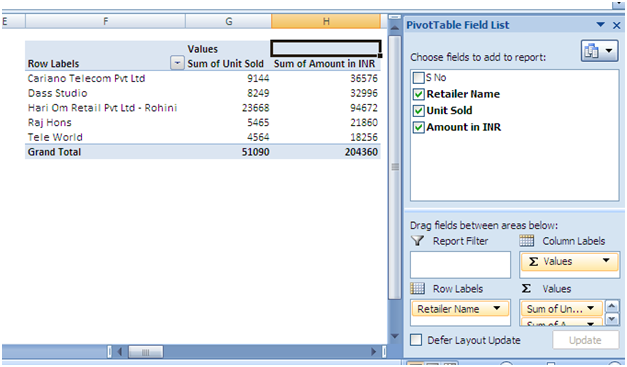The image size is (627, 367).
Task: Open the Values item dropdown in Column Labels
Action: [x=606, y=261]
